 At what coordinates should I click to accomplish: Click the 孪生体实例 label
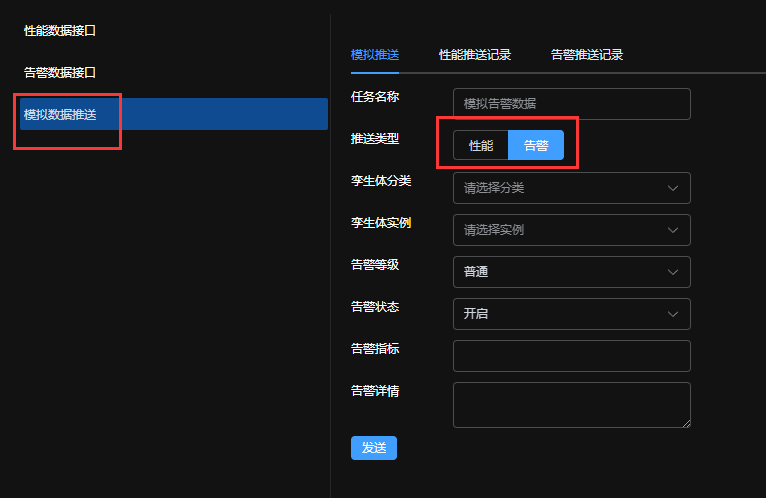381,223
